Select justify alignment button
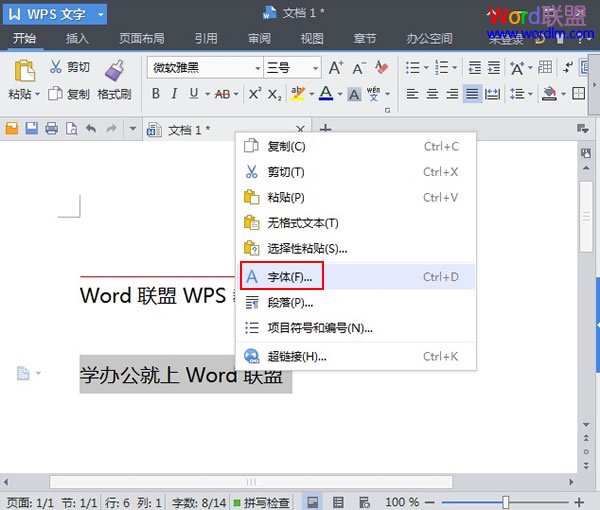Image resolution: width=600 pixels, height=510 pixels. click(x=472, y=94)
